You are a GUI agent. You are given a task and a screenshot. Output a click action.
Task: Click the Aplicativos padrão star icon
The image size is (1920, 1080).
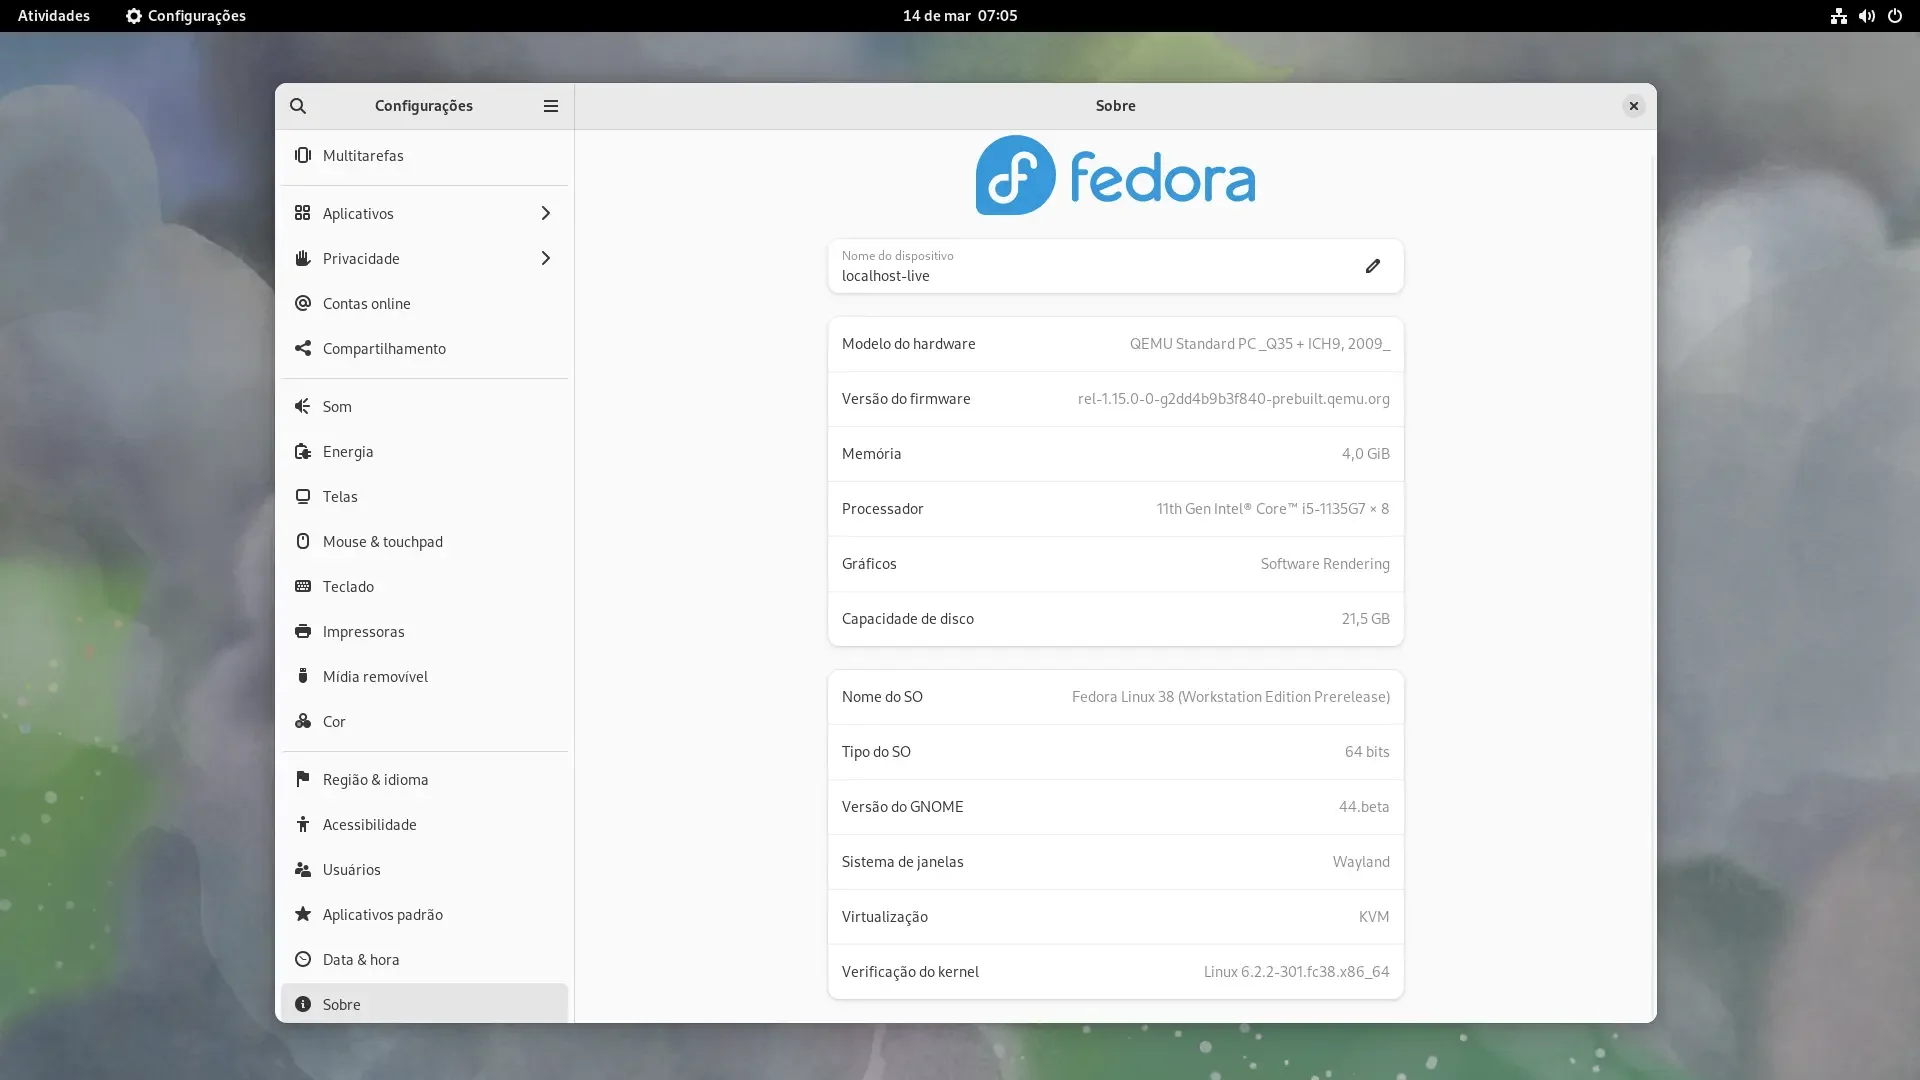point(302,914)
